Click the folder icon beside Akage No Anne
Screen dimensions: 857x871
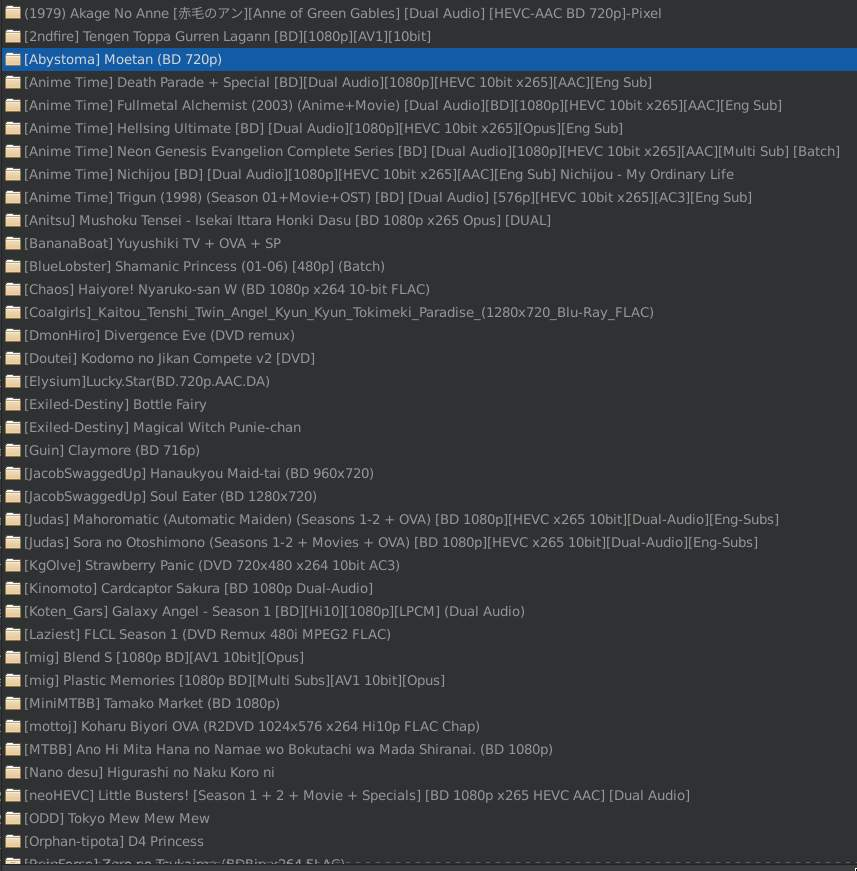point(13,13)
